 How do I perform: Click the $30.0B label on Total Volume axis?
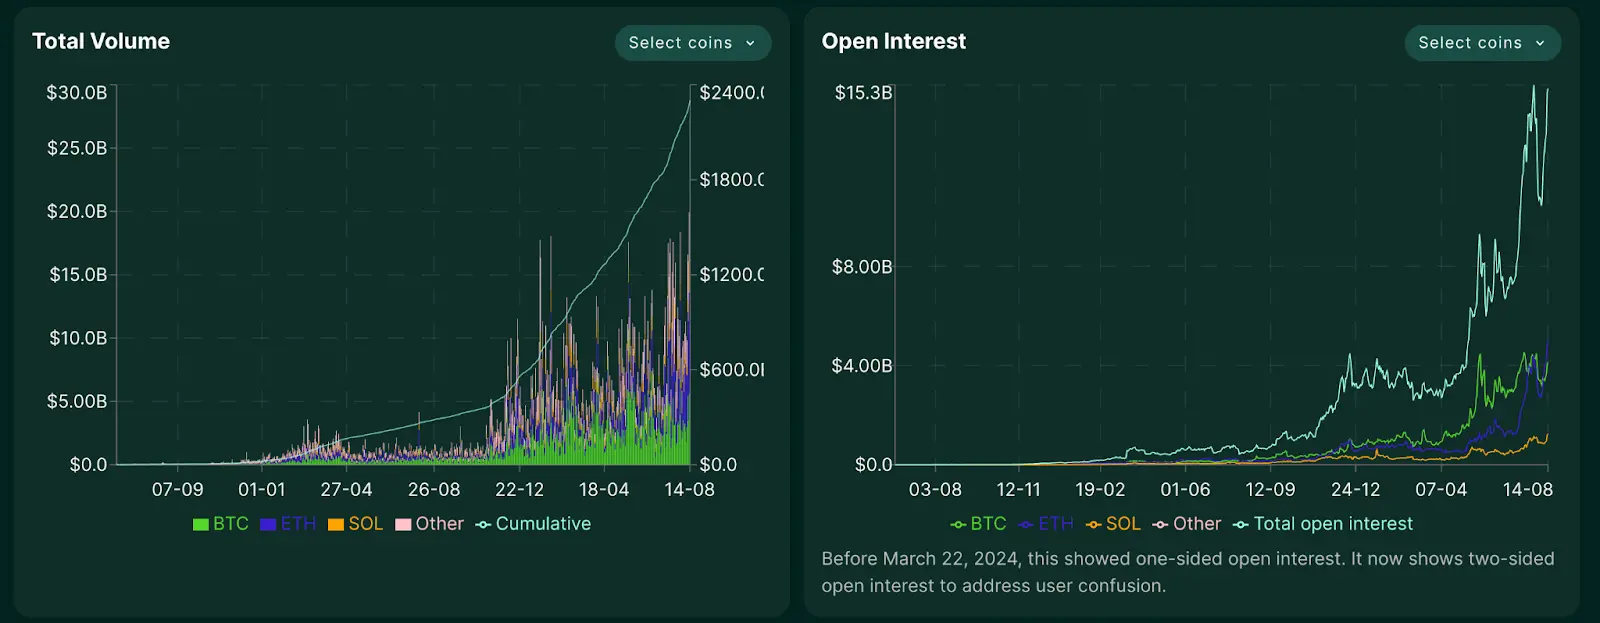(77, 93)
